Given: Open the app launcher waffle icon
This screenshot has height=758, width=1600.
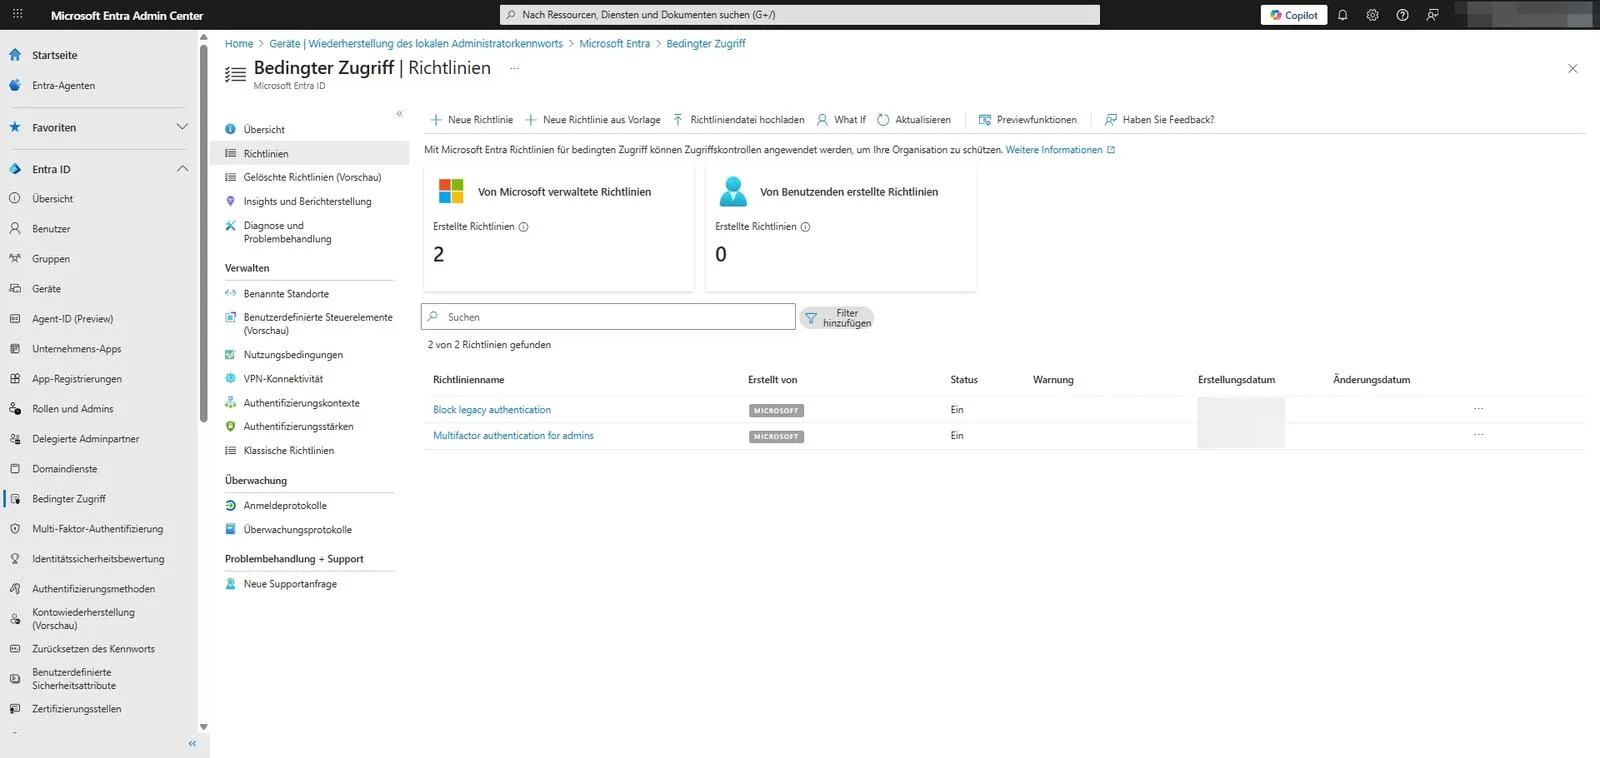Looking at the screenshot, I should tap(17, 15).
